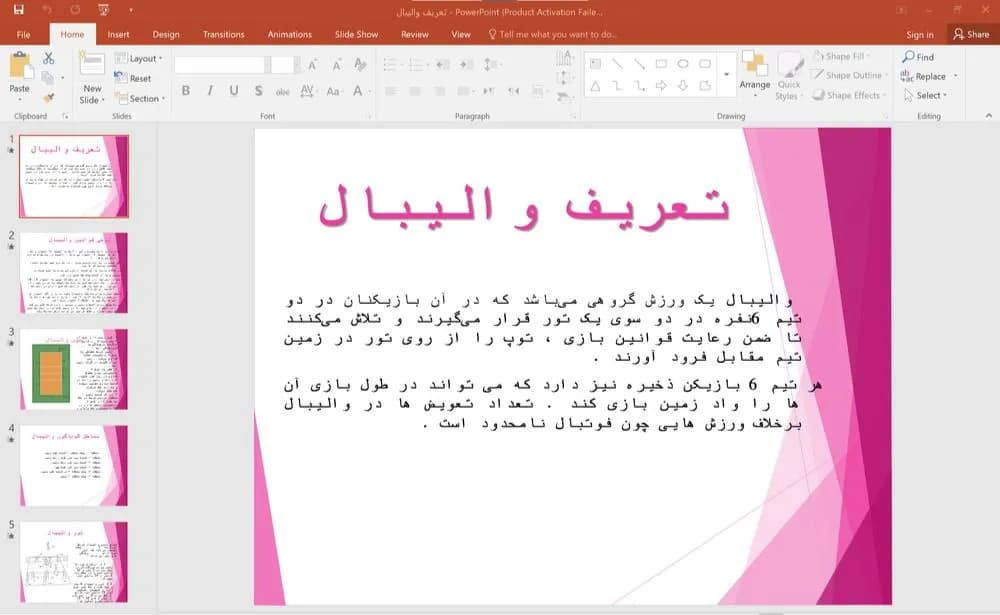This screenshot has width=1000, height=615.
Task: Select slide 2 thumbnail
Action: coord(74,273)
